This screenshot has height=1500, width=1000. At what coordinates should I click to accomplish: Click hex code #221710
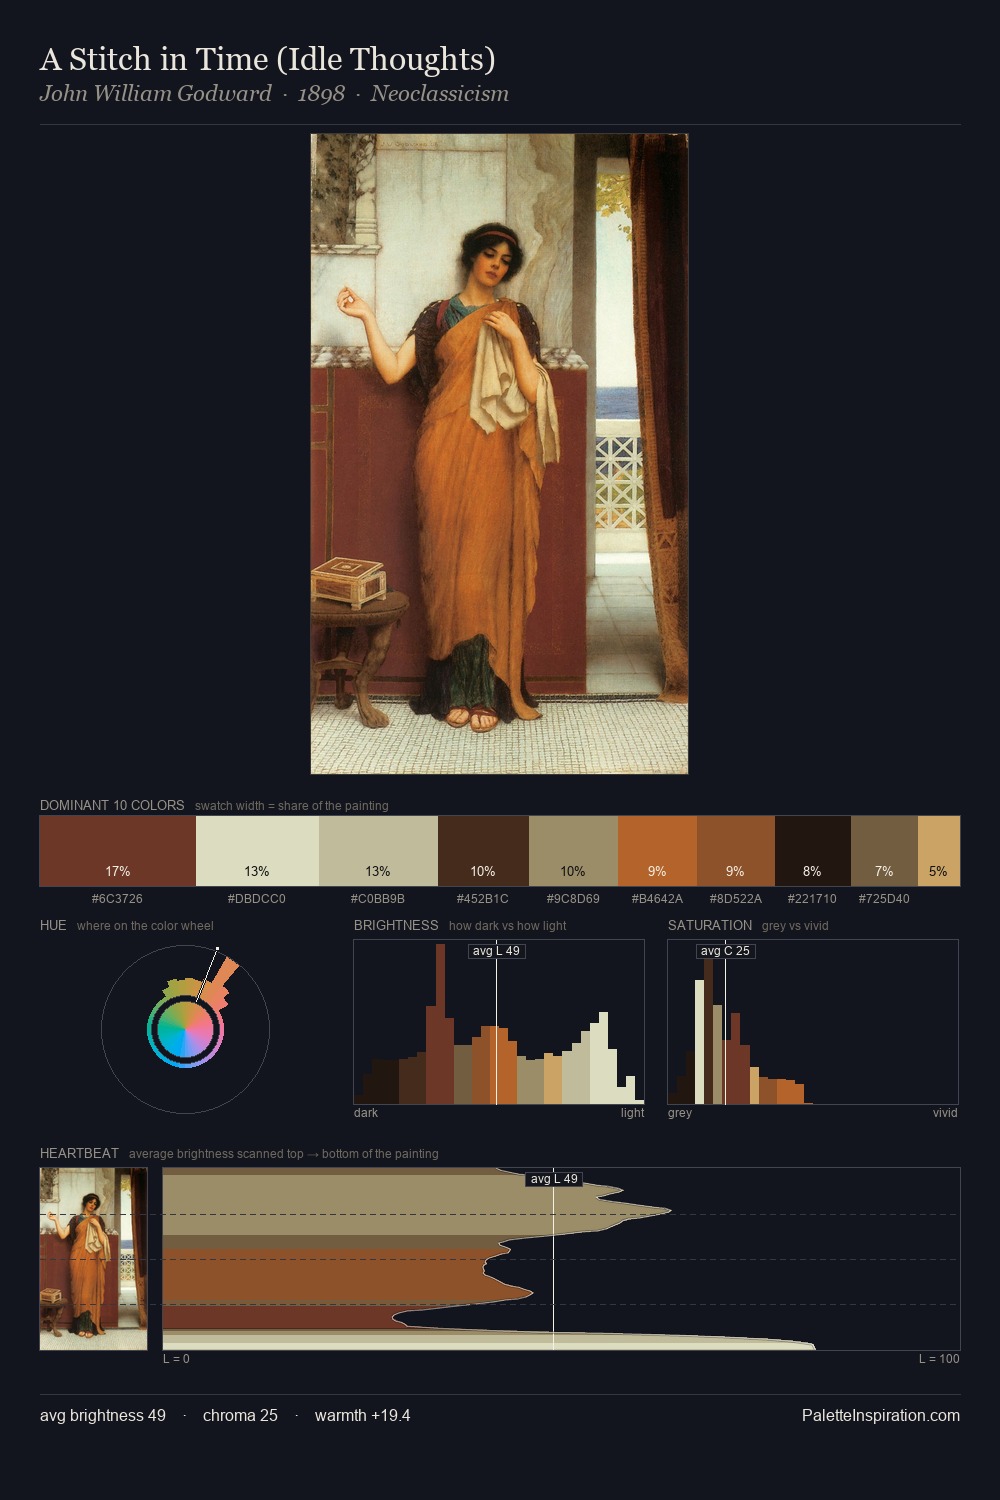click(812, 899)
